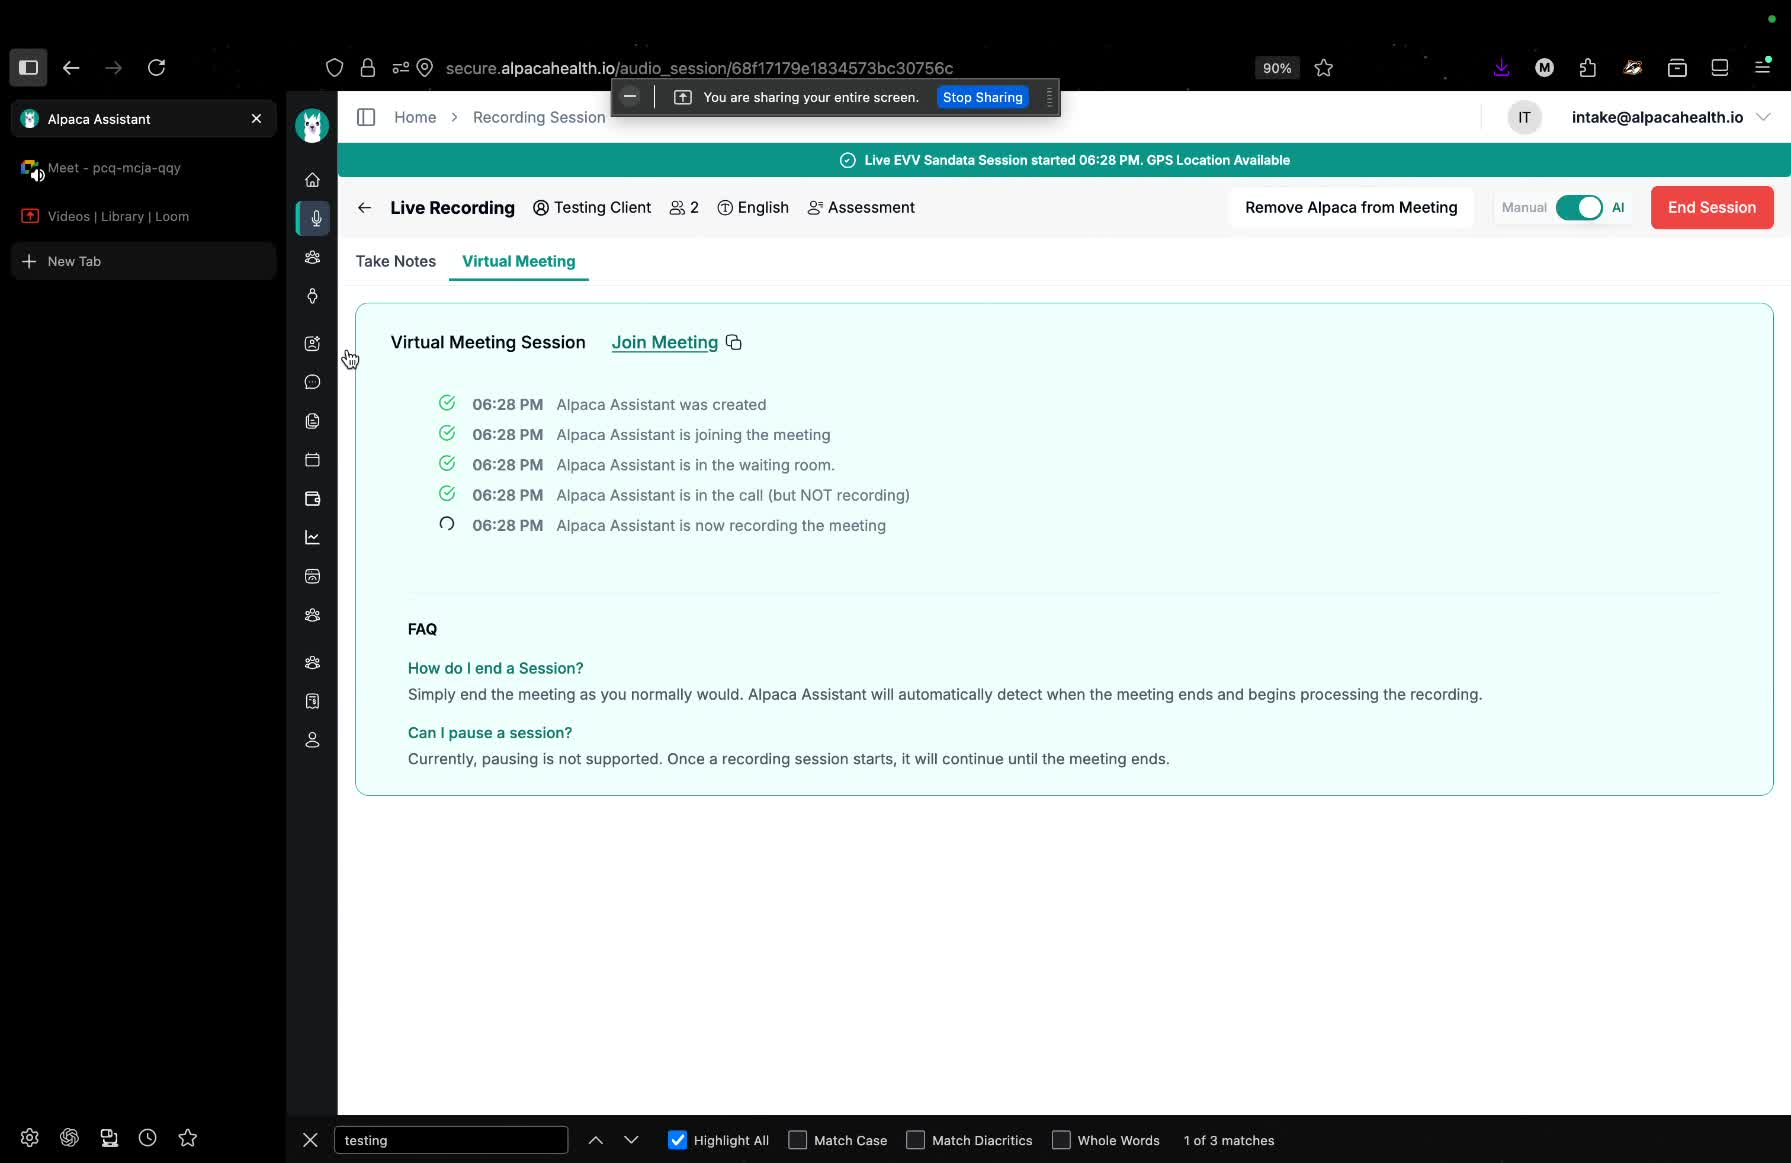1791x1163 pixels.
Task: Open the ChatGPT icon in bottom bar
Action: pyautogui.click(x=69, y=1138)
